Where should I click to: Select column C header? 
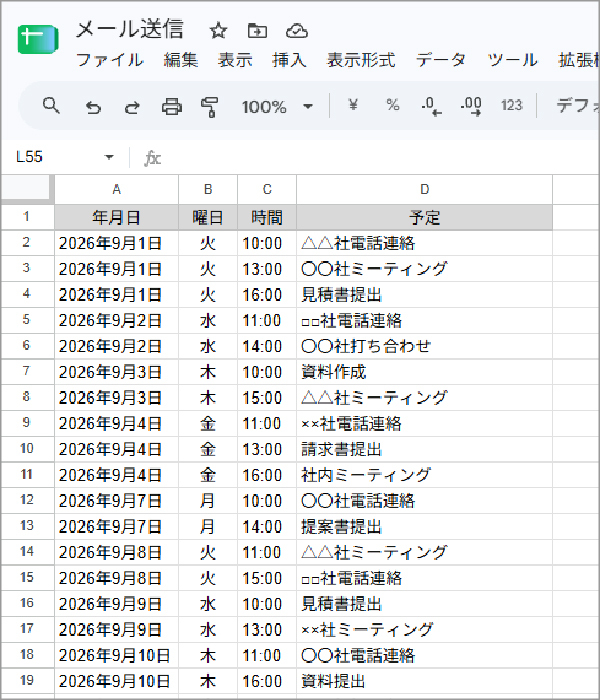coord(267,189)
